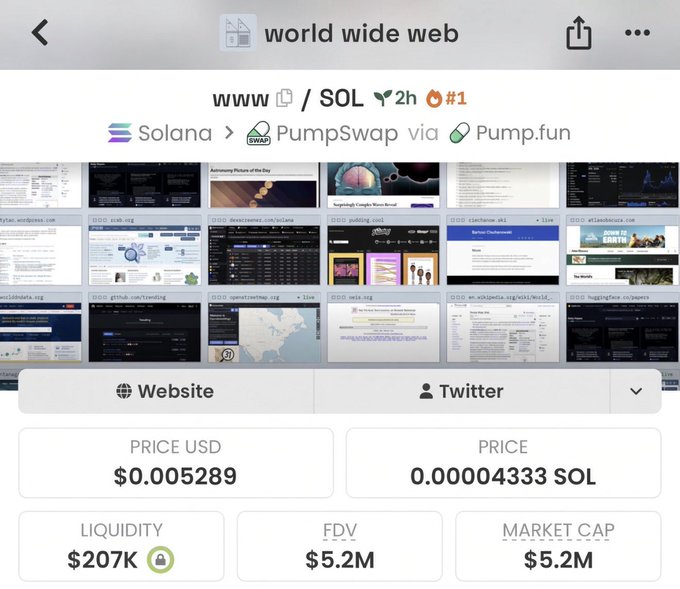
Task: Open the share icon menu
Action: [579, 33]
